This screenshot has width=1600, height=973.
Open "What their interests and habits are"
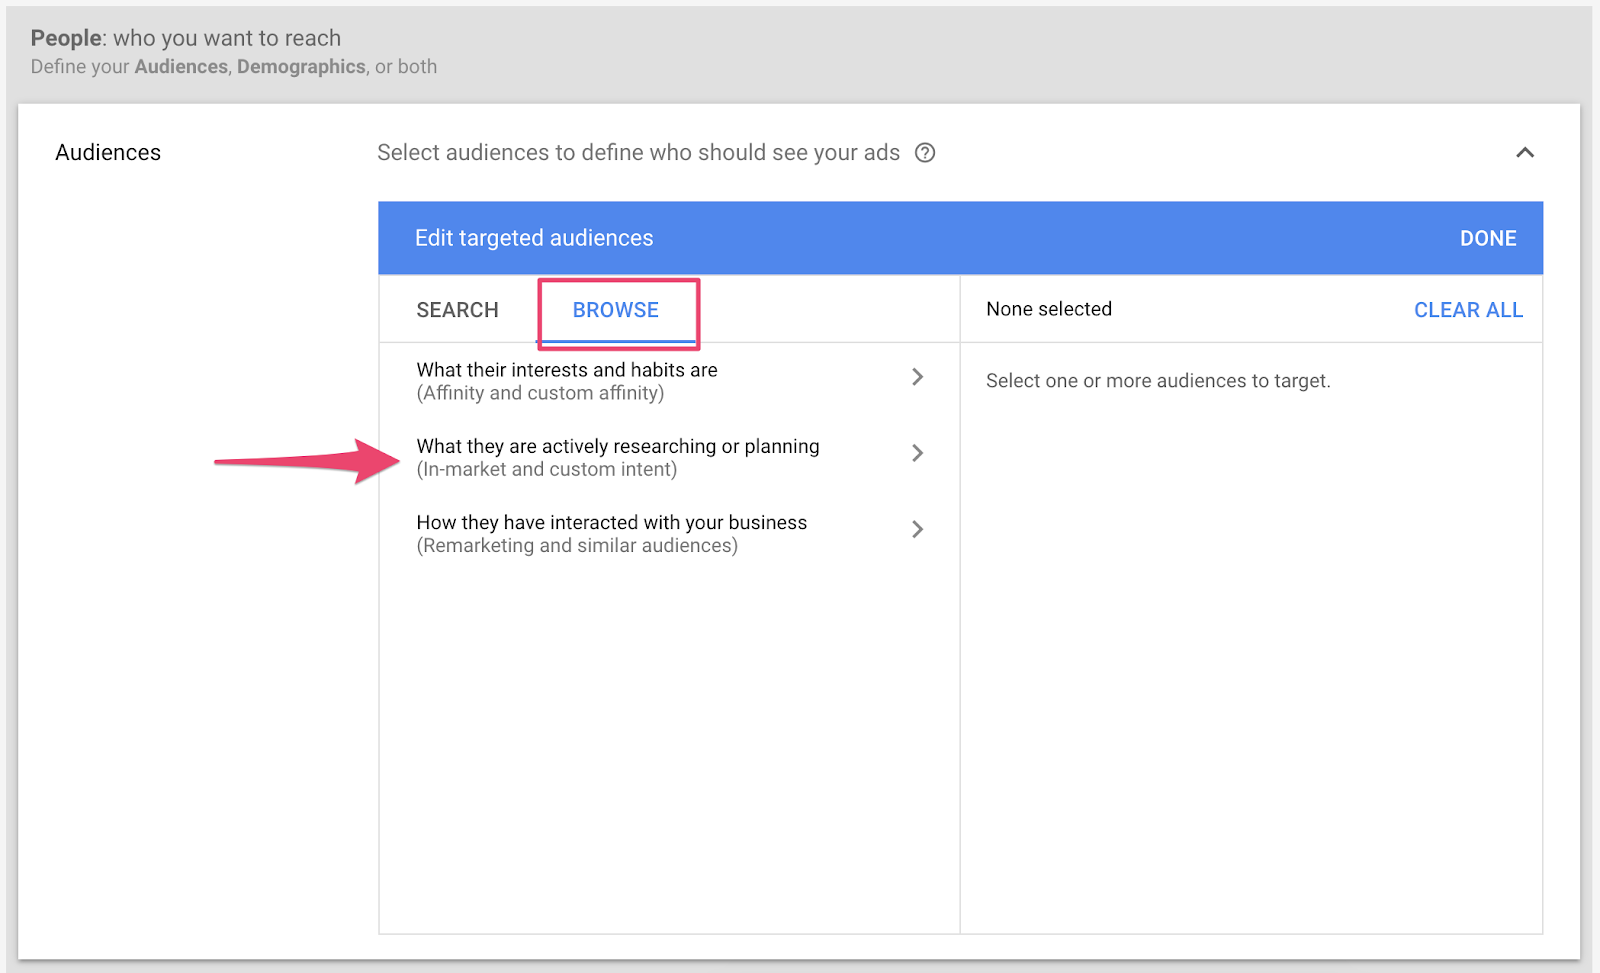tap(566, 370)
